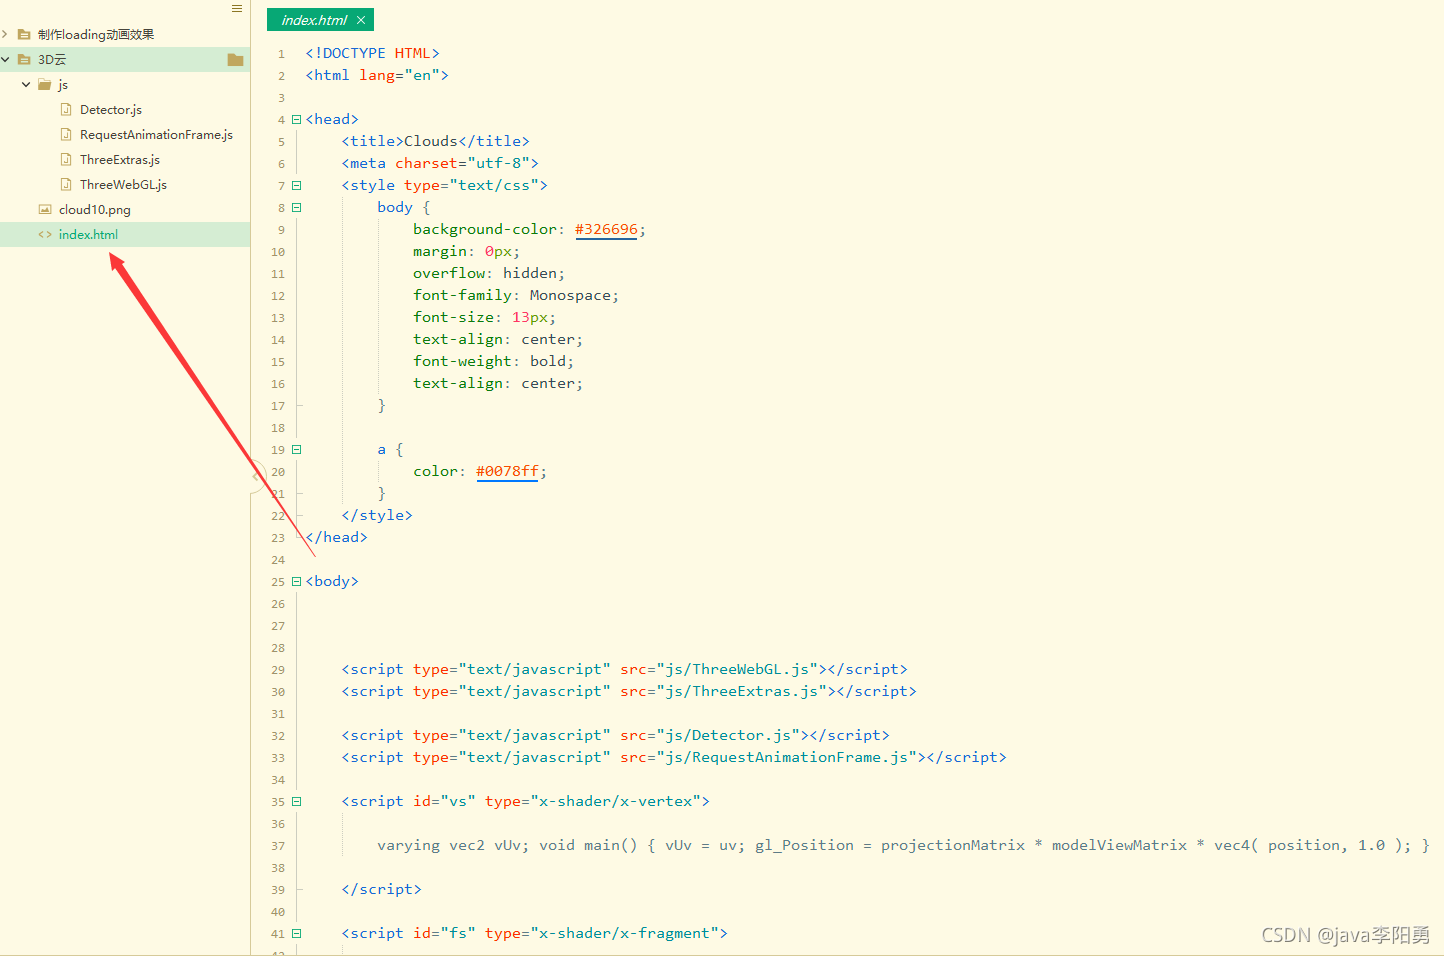This screenshot has height=956, width=1444.
Task: Fold the body rule at line 8
Action: (296, 207)
